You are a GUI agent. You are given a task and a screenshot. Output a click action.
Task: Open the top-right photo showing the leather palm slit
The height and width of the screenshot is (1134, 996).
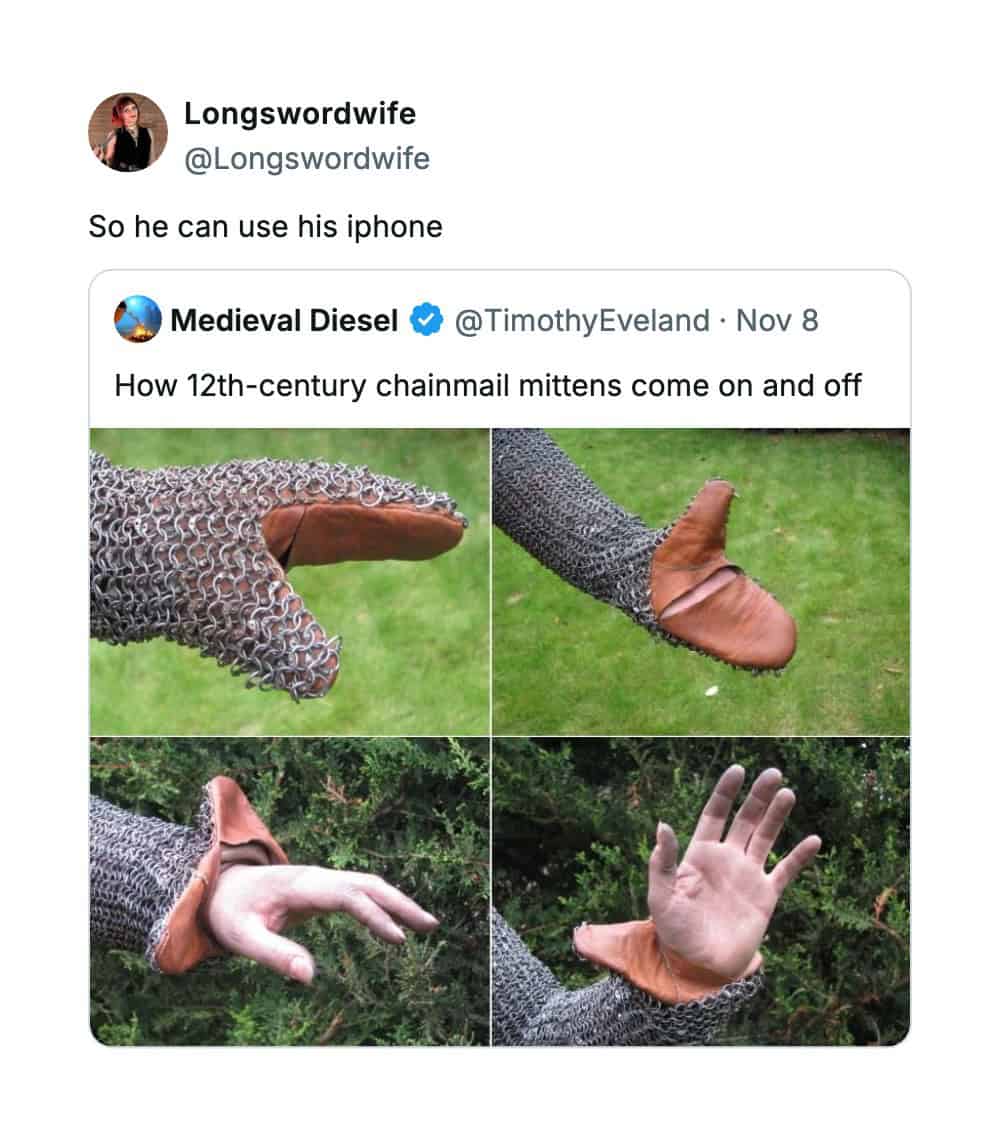(701, 581)
